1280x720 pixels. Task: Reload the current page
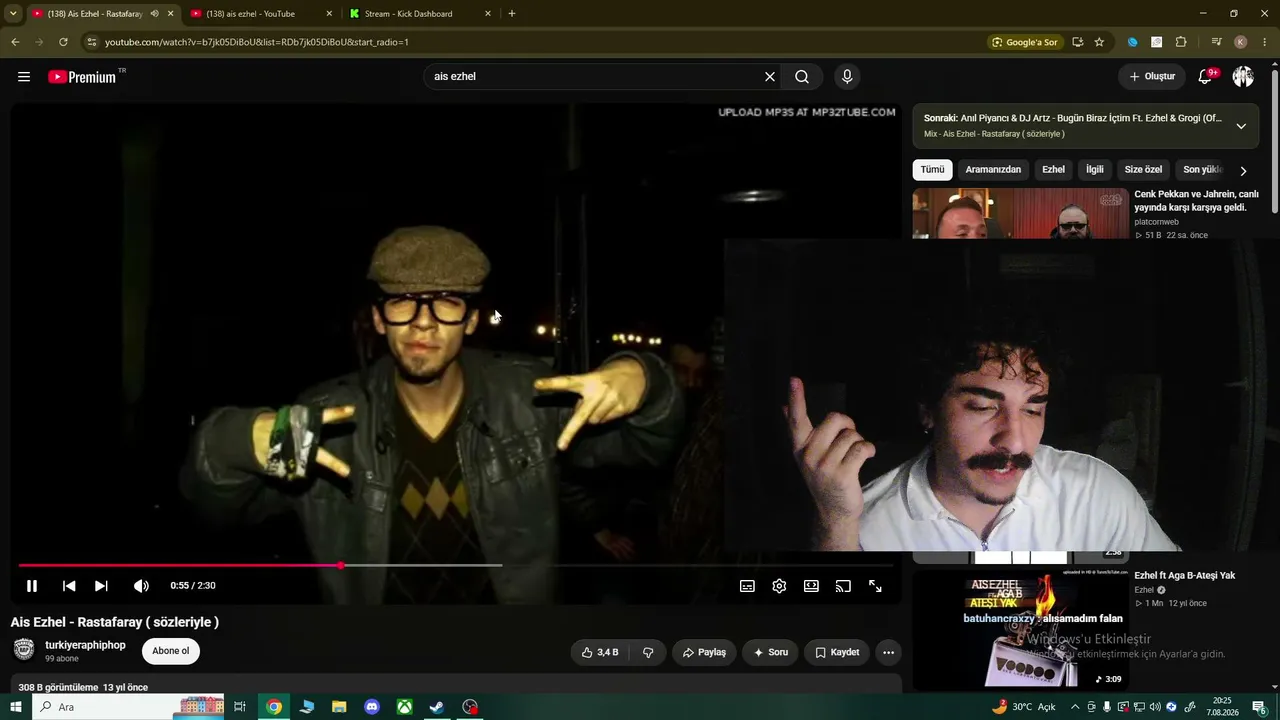(x=63, y=42)
